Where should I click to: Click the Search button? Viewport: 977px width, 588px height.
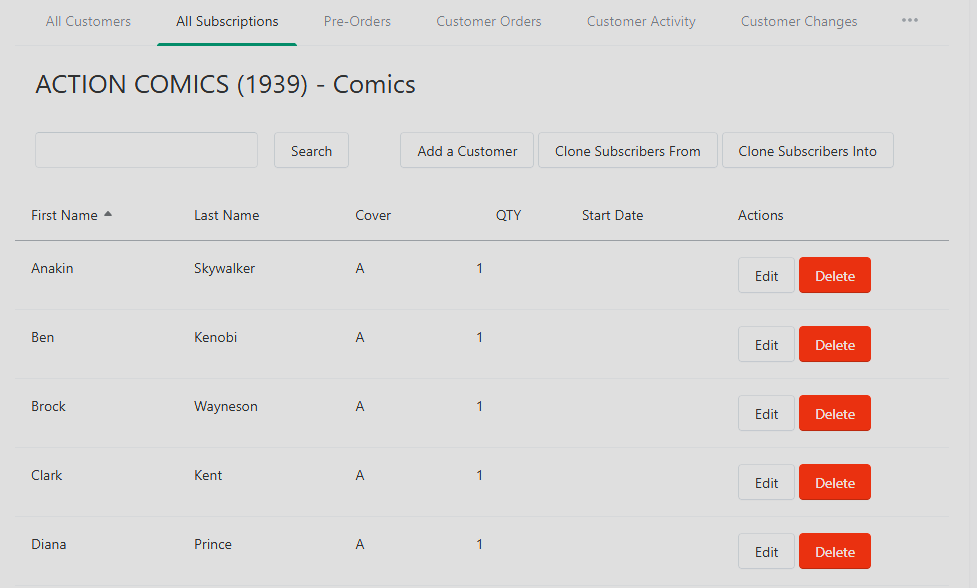tap(312, 150)
